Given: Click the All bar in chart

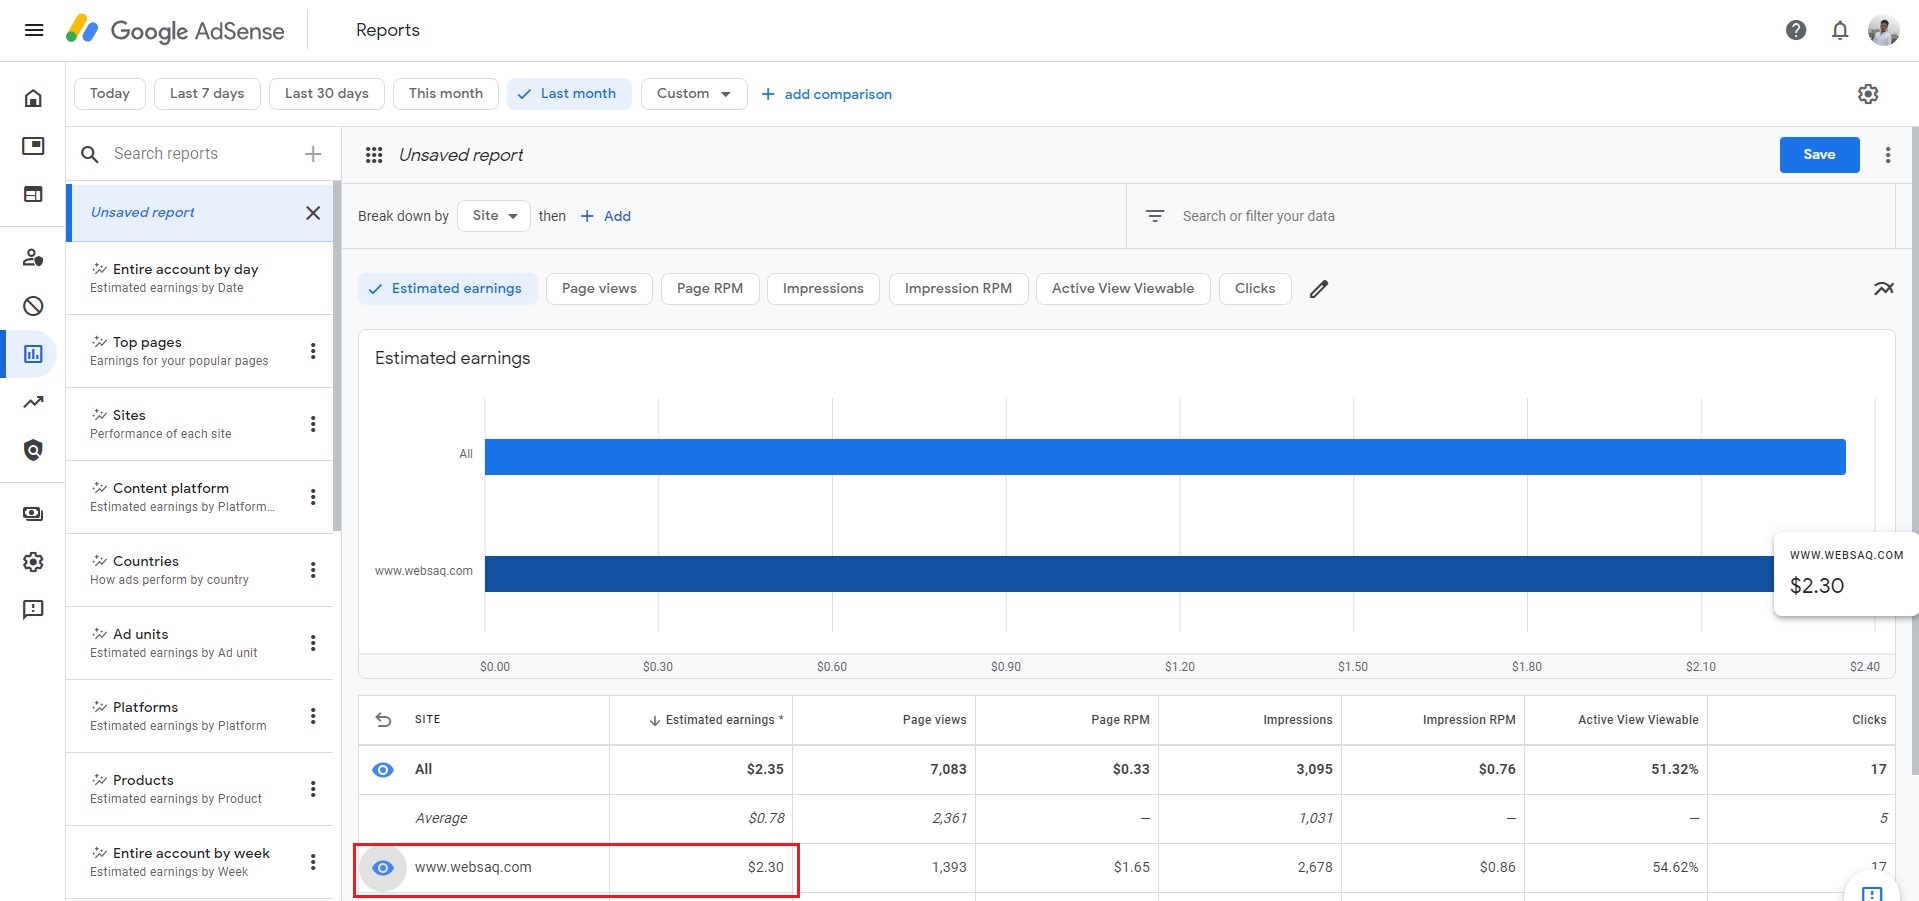Looking at the screenshot, I should coord(1165,457).
